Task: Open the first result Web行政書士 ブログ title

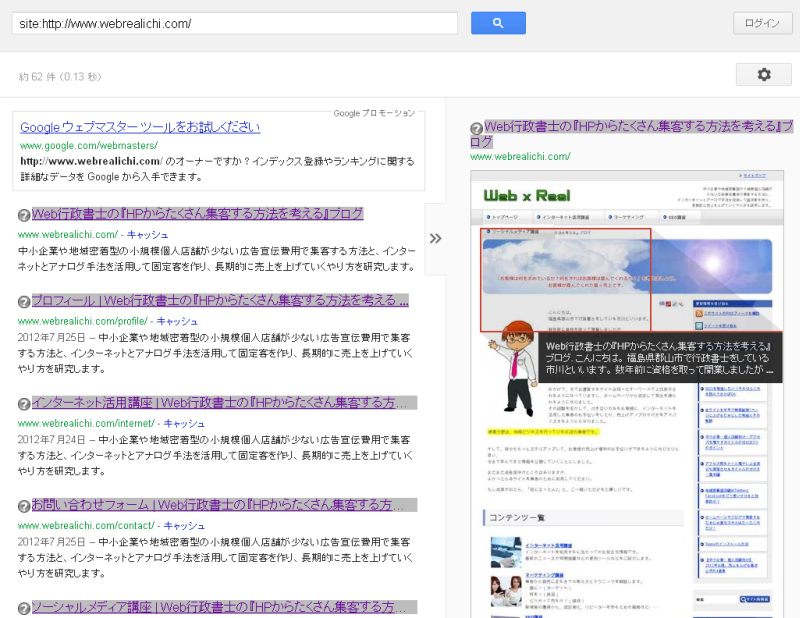Action: [x=197, y=213]
